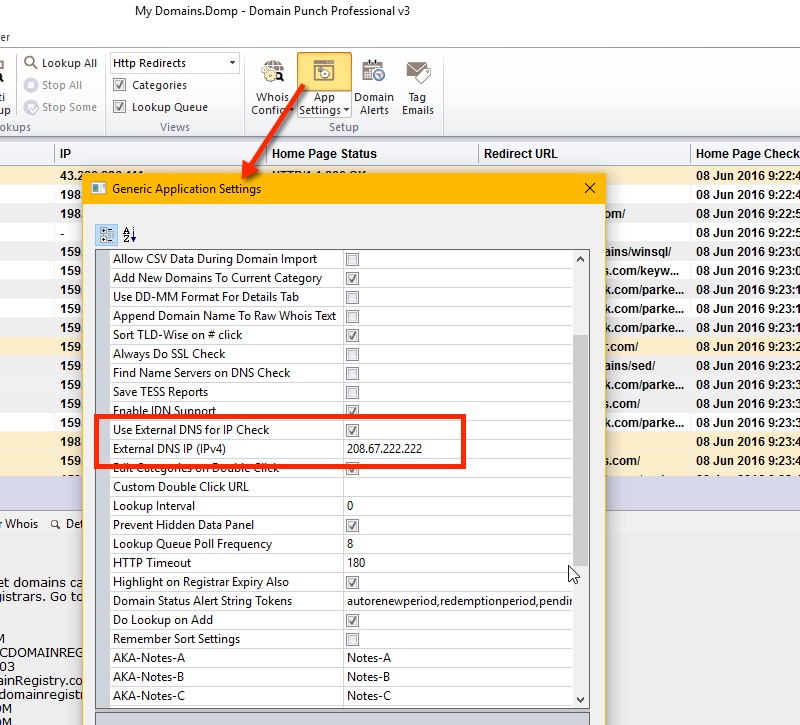The width and height of the screenshot is (800, 725).
Task: Select the 'Custom Double Click URL' property label
Action: tap(181, 487)
